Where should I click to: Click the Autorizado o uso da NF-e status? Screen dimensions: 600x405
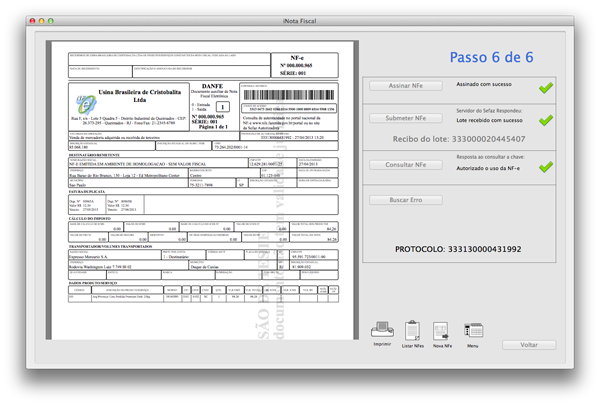tap(488, 168)
